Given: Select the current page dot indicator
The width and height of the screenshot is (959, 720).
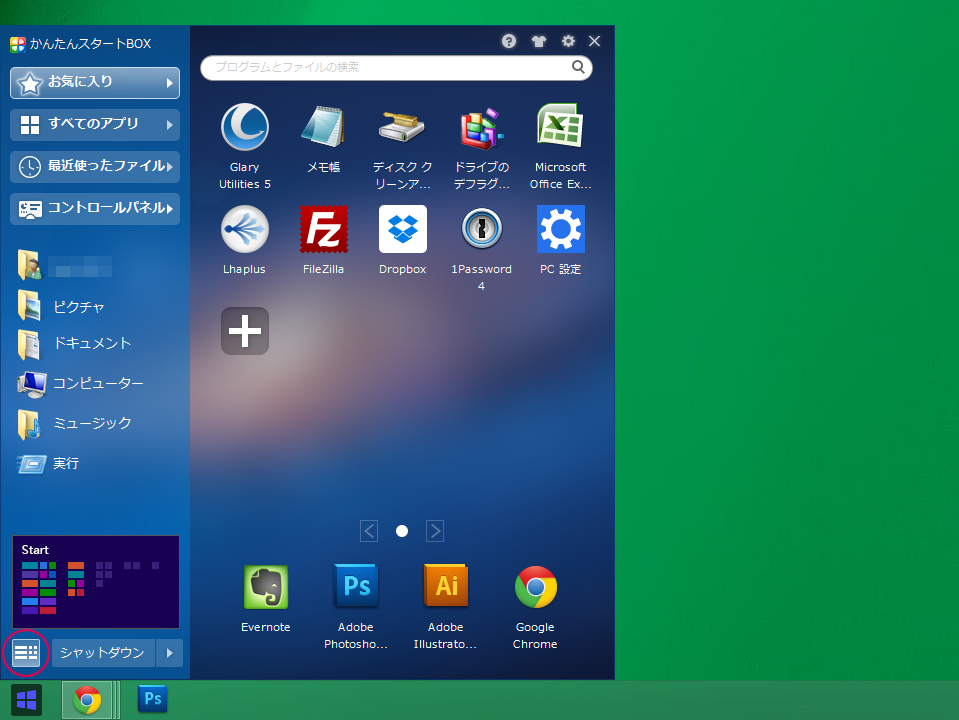Looking at the screenshot, I should coord(402,531).
